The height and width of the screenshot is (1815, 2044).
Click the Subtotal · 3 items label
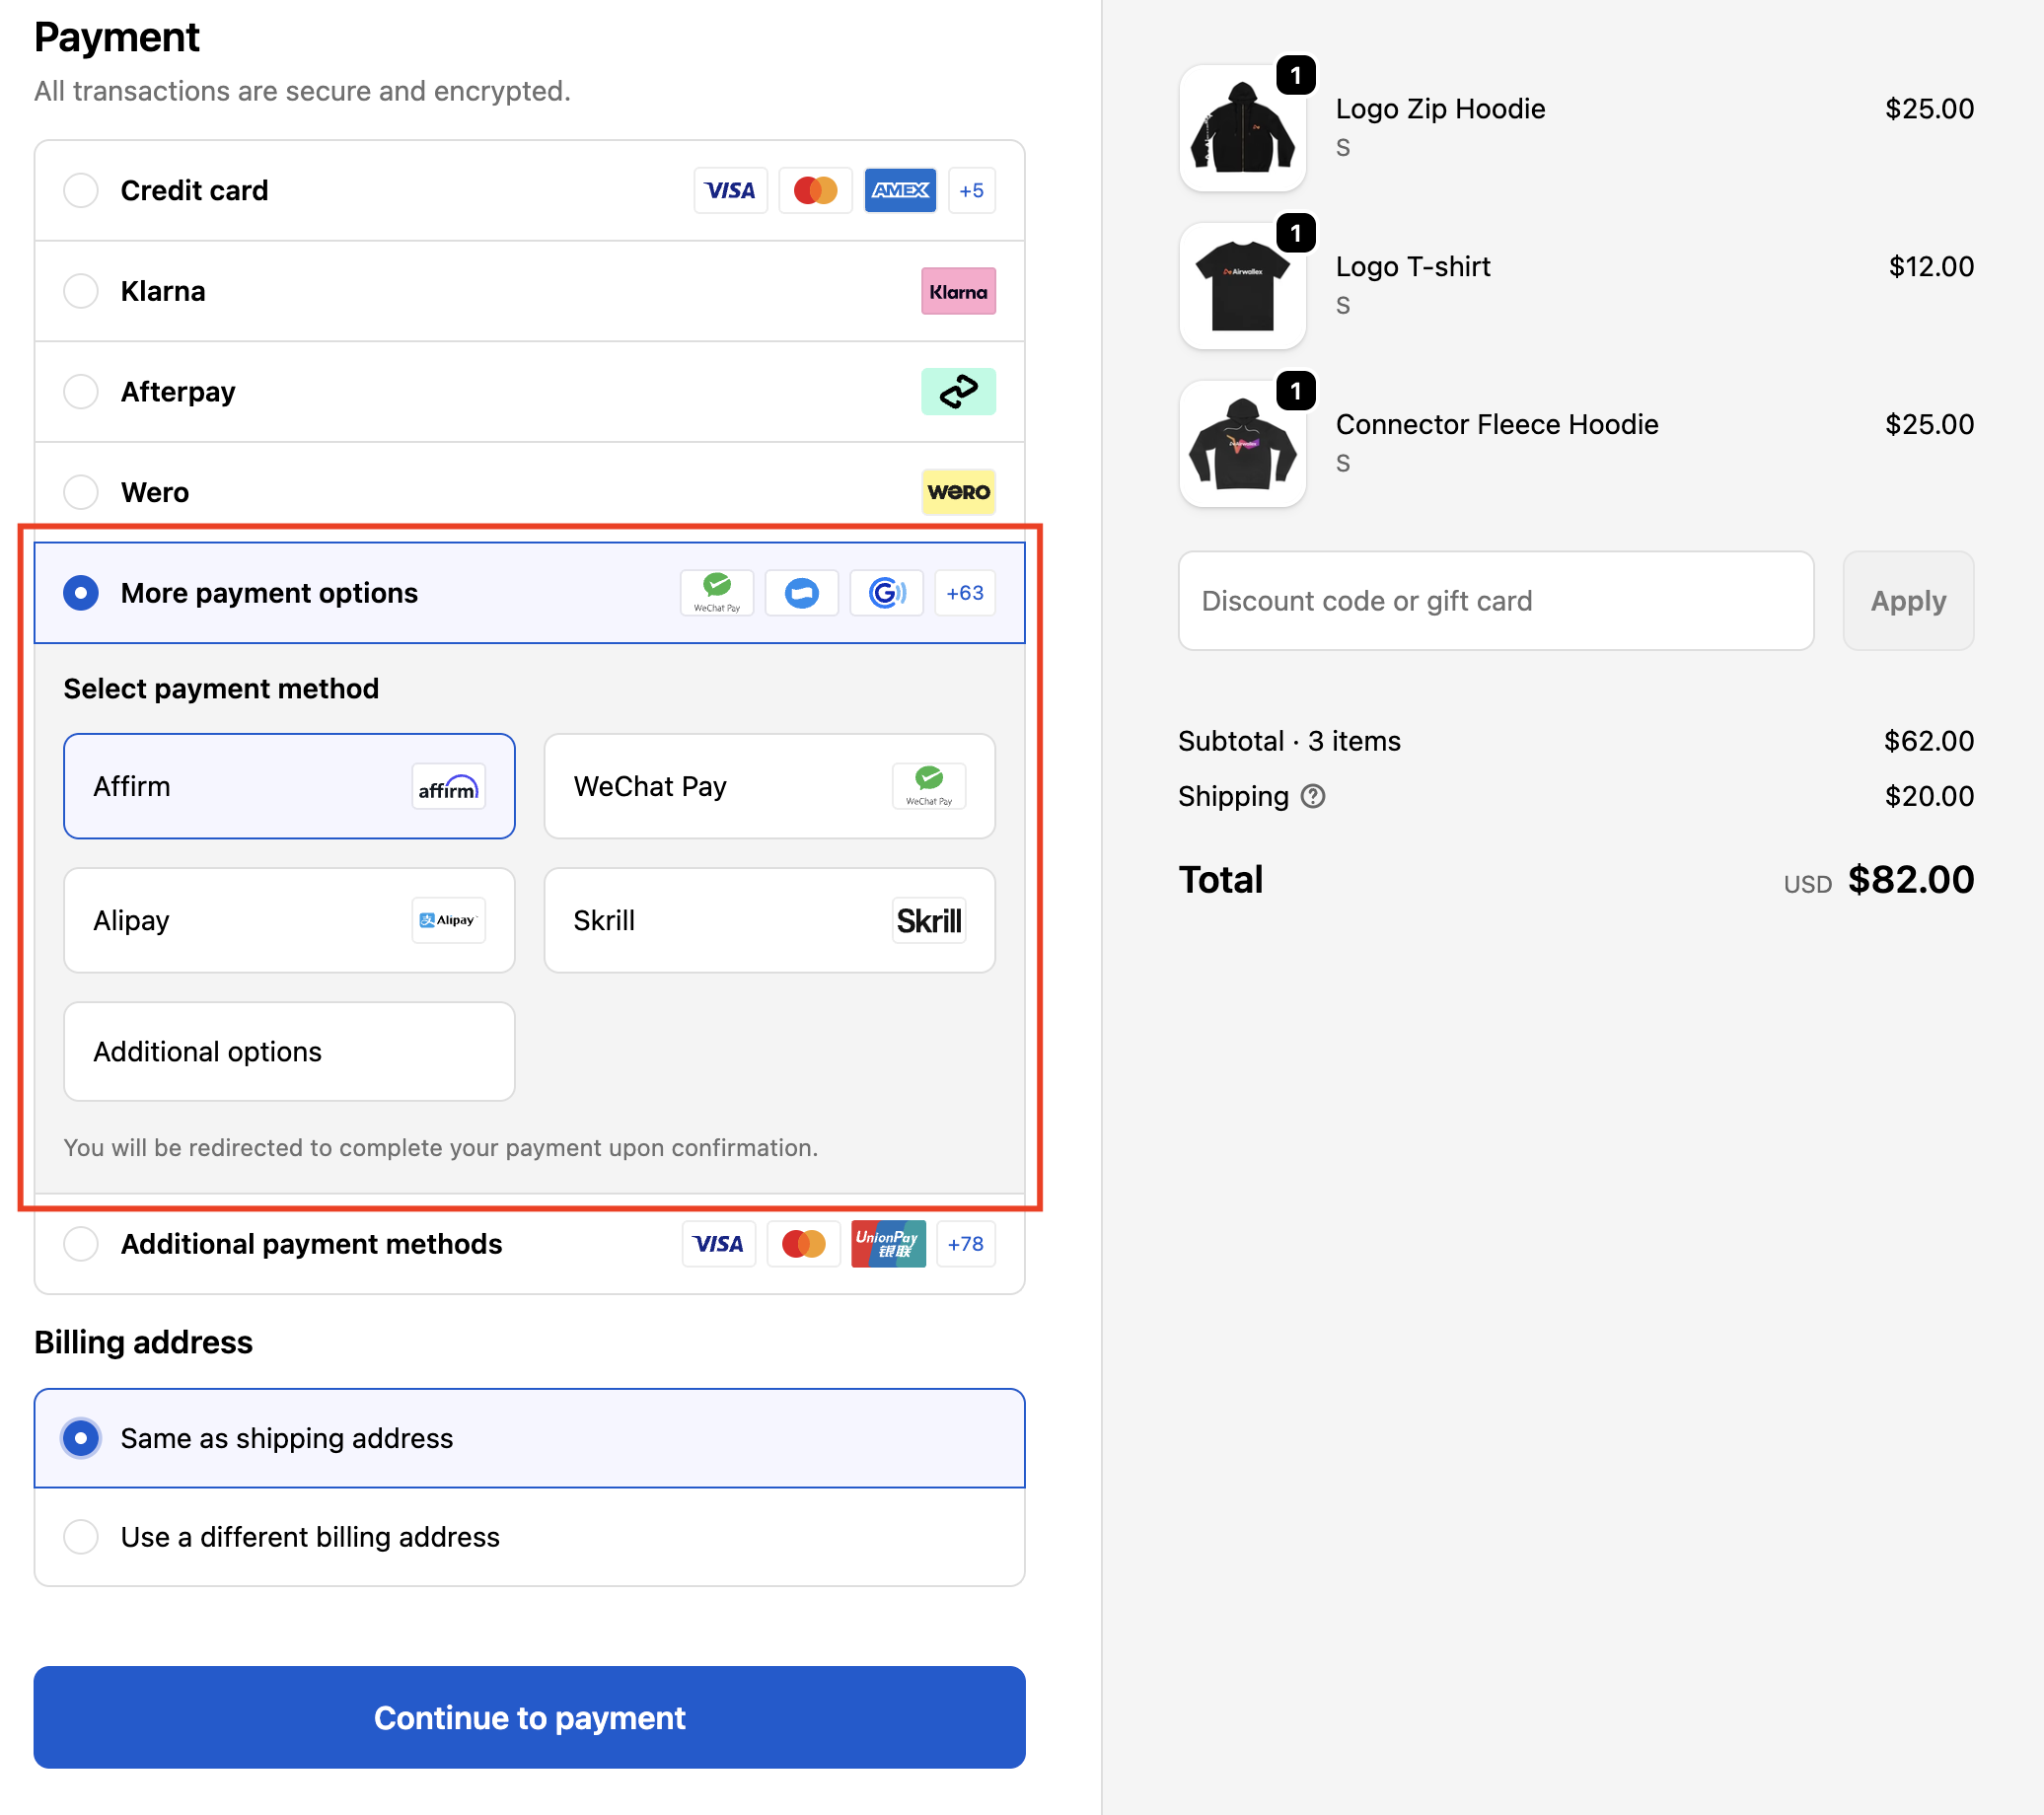coord(1289,741)
